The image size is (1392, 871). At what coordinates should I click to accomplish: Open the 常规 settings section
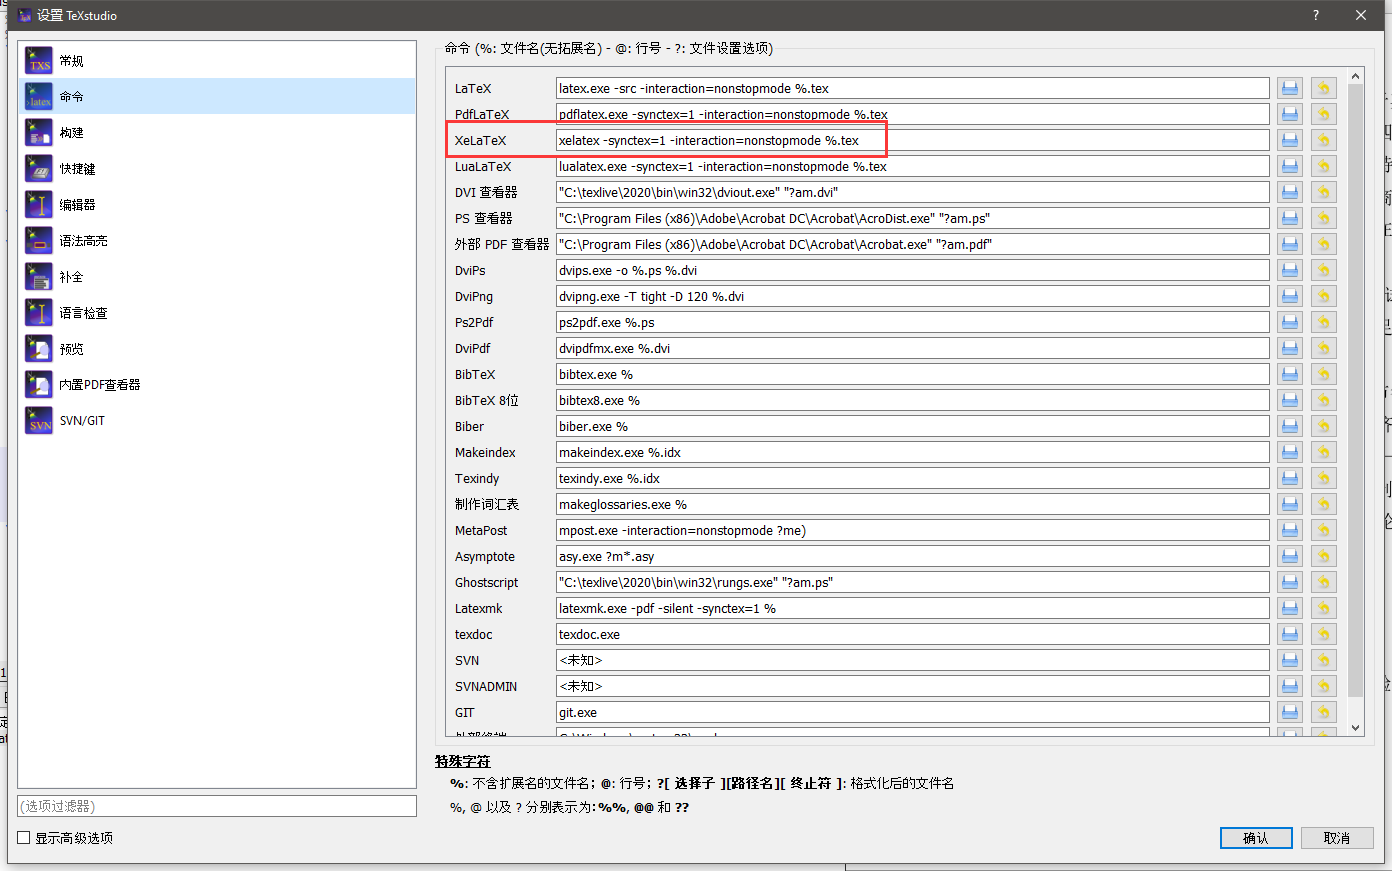pyautogui.click(x=70, y=60)
